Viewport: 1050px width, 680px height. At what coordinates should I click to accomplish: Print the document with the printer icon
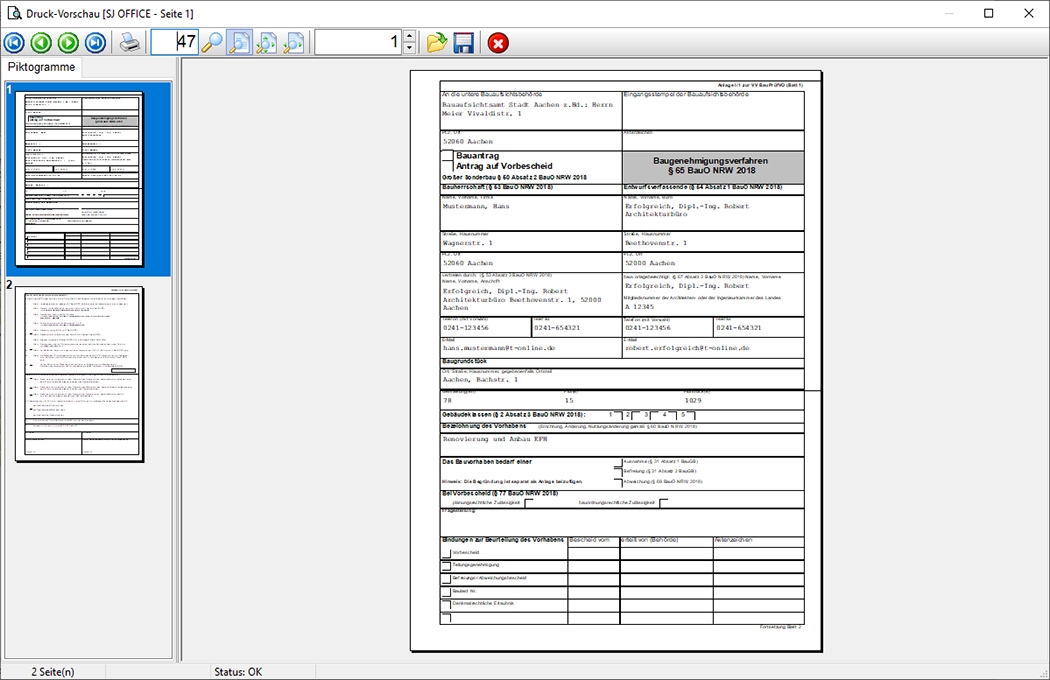[130, 43]
